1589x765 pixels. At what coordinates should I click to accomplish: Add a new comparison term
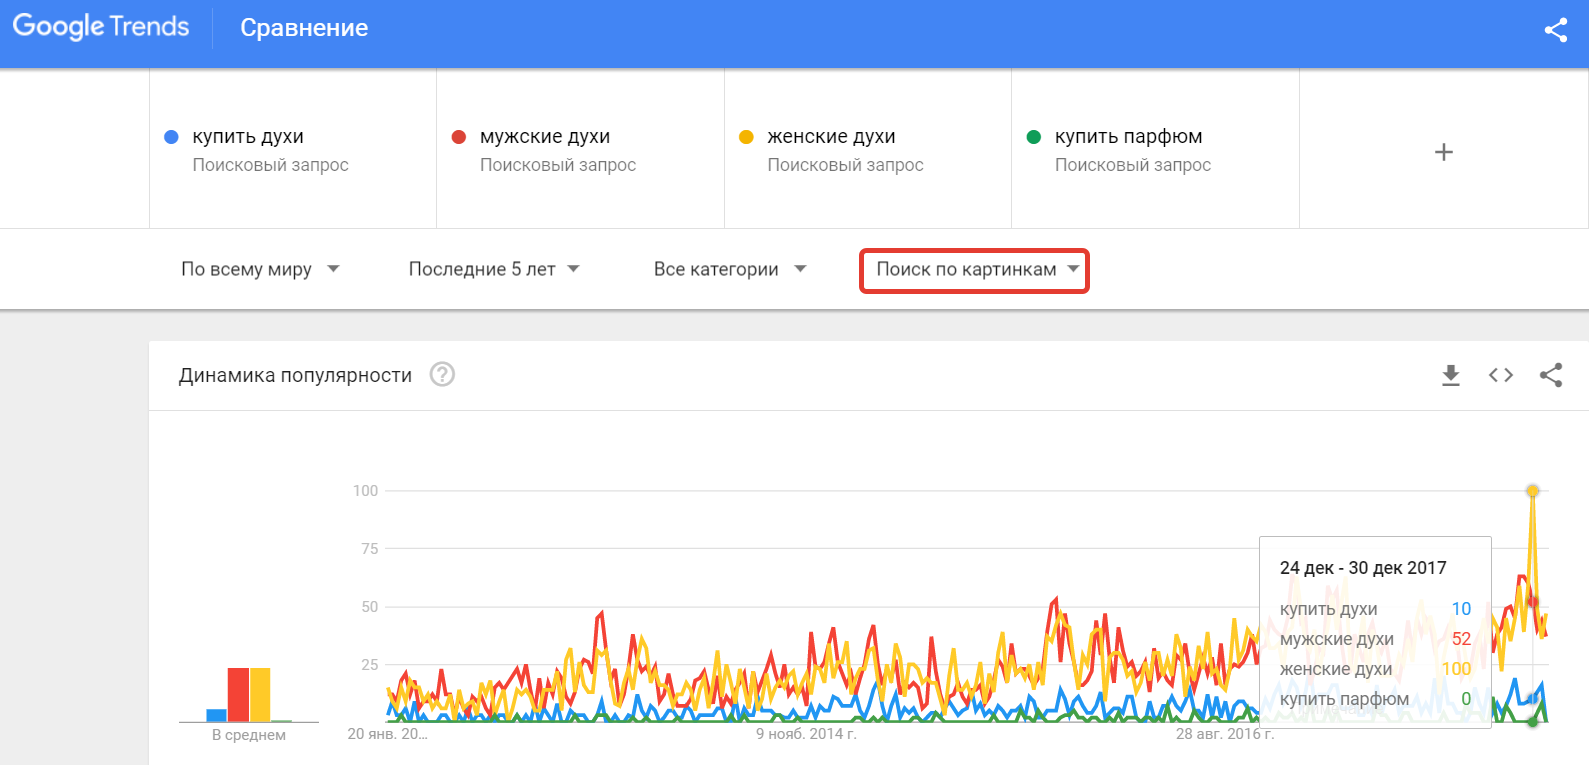[x=1443, y=152]
